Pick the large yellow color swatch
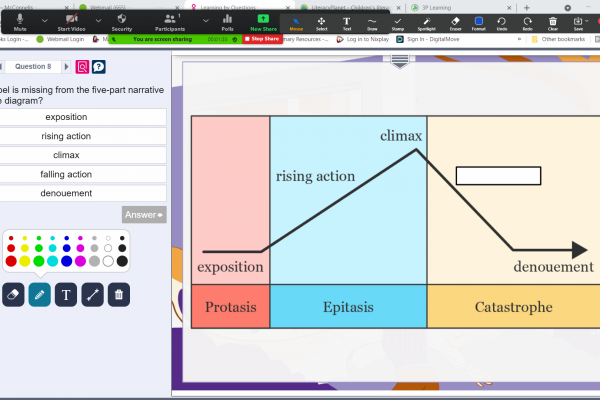This screenshot has width=600, height=400. point(24,261)
